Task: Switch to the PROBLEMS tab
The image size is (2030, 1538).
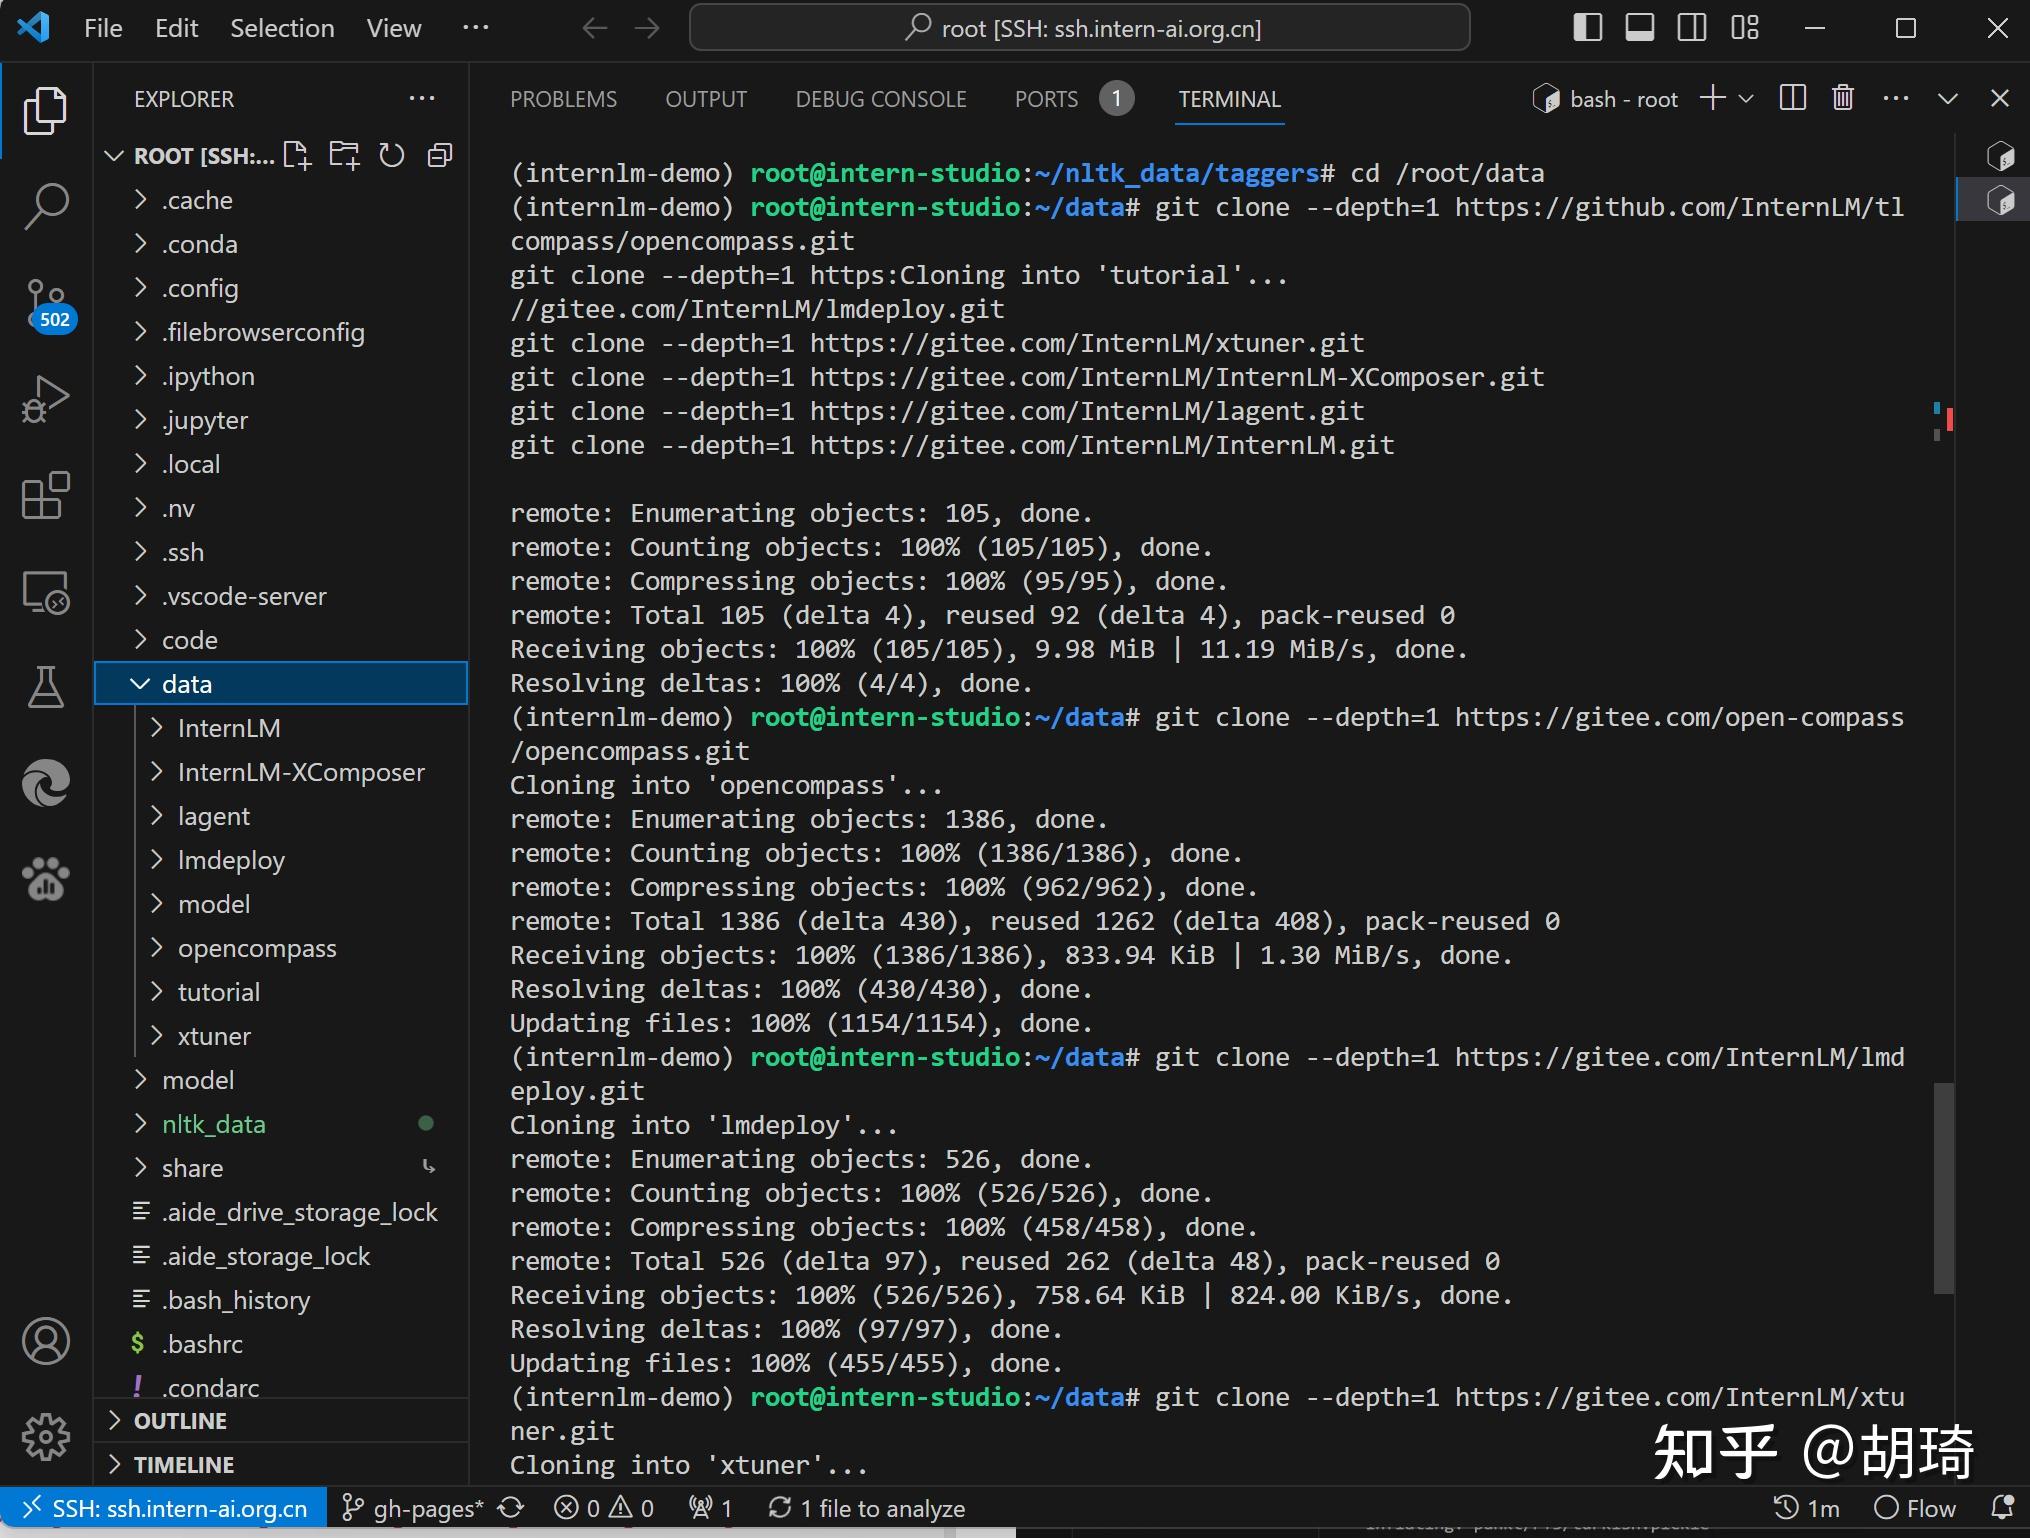Action: [563, 99]
